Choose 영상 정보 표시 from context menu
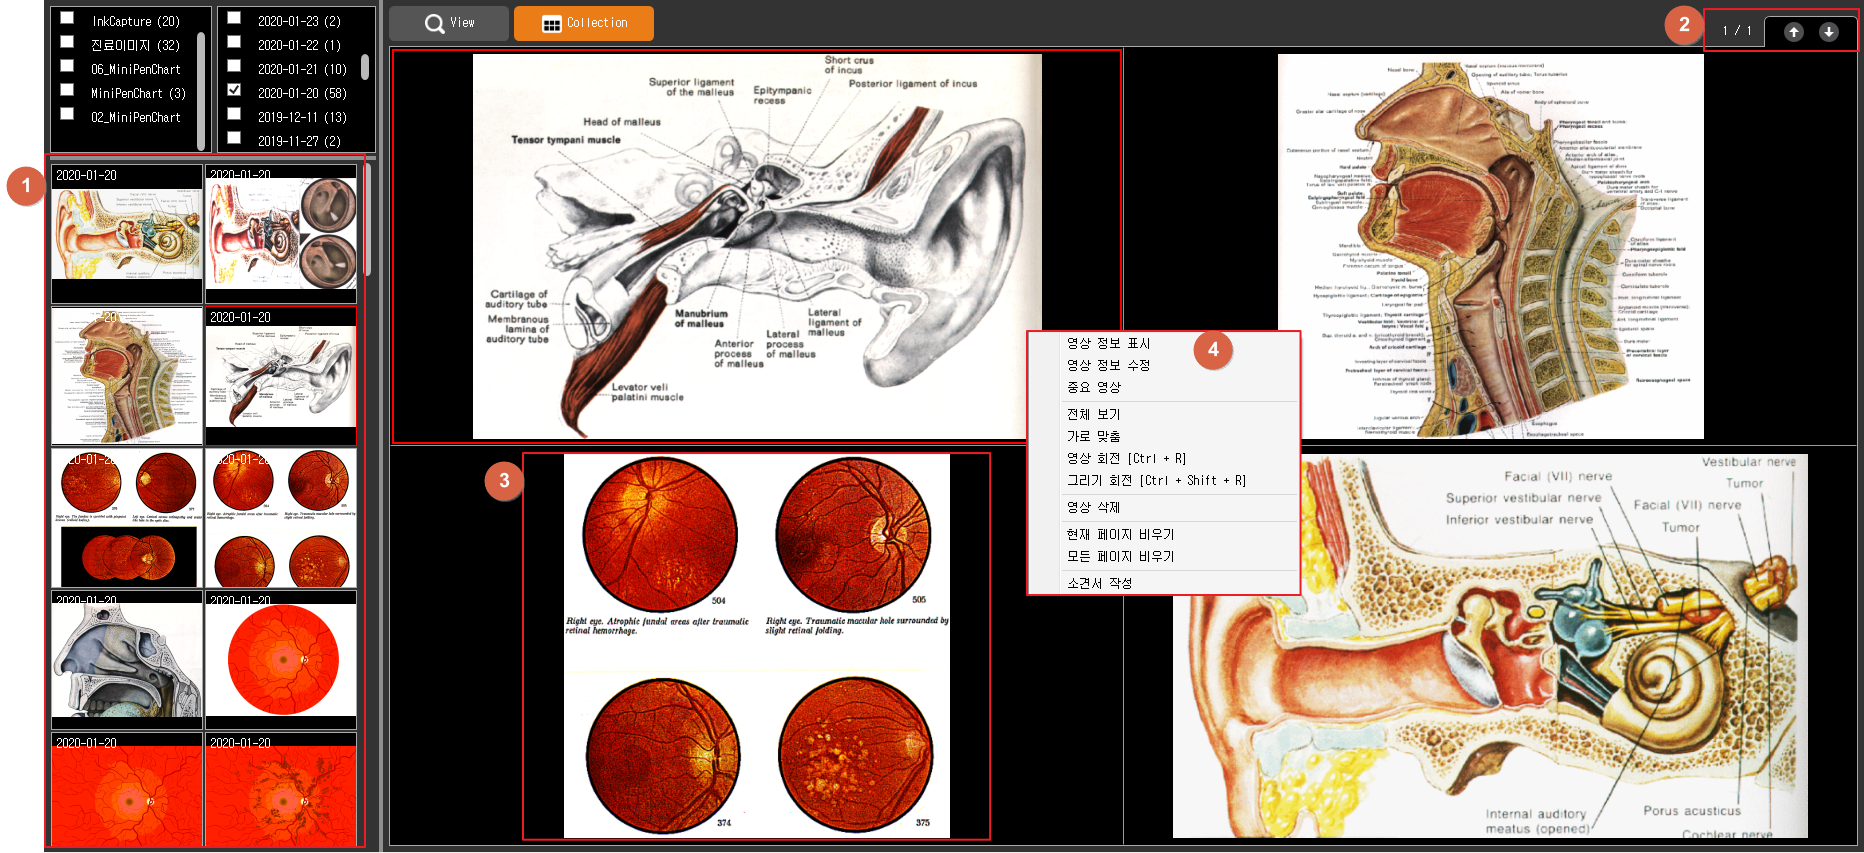This screenshot has width=1864, height=853. [x=1108, y=343]
